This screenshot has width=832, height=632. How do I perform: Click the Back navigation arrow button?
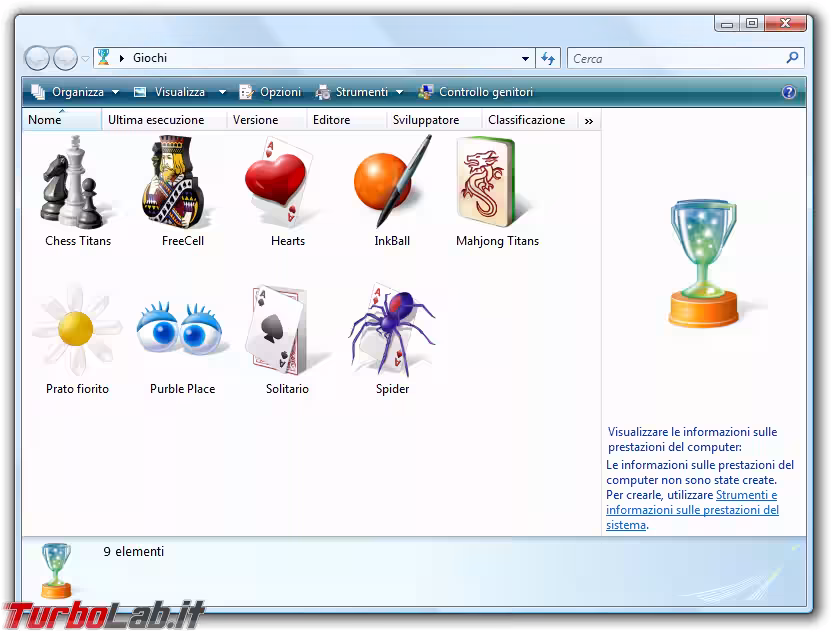(x=37, y=58)
